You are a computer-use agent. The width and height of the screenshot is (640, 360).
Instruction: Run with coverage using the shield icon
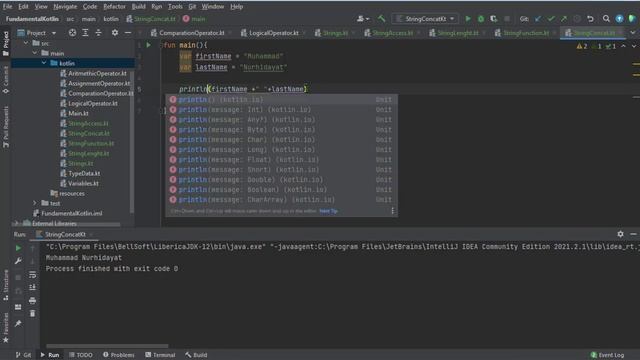pos(493,19)
